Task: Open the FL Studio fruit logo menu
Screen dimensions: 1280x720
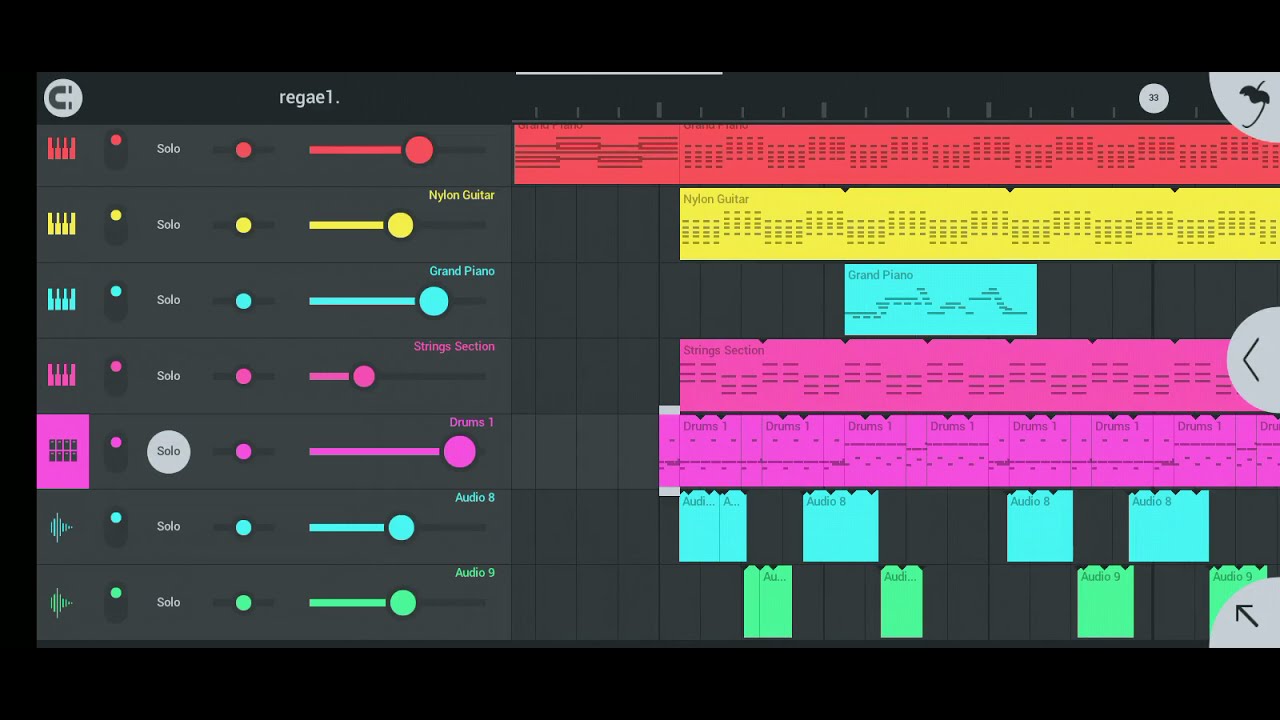Action: (x=1252, y=102)
